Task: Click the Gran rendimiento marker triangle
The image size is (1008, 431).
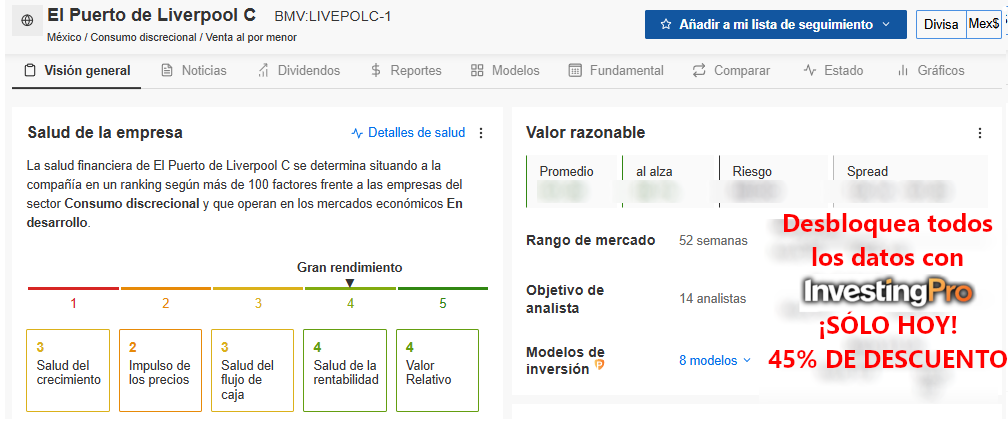Action: point(350,283)
